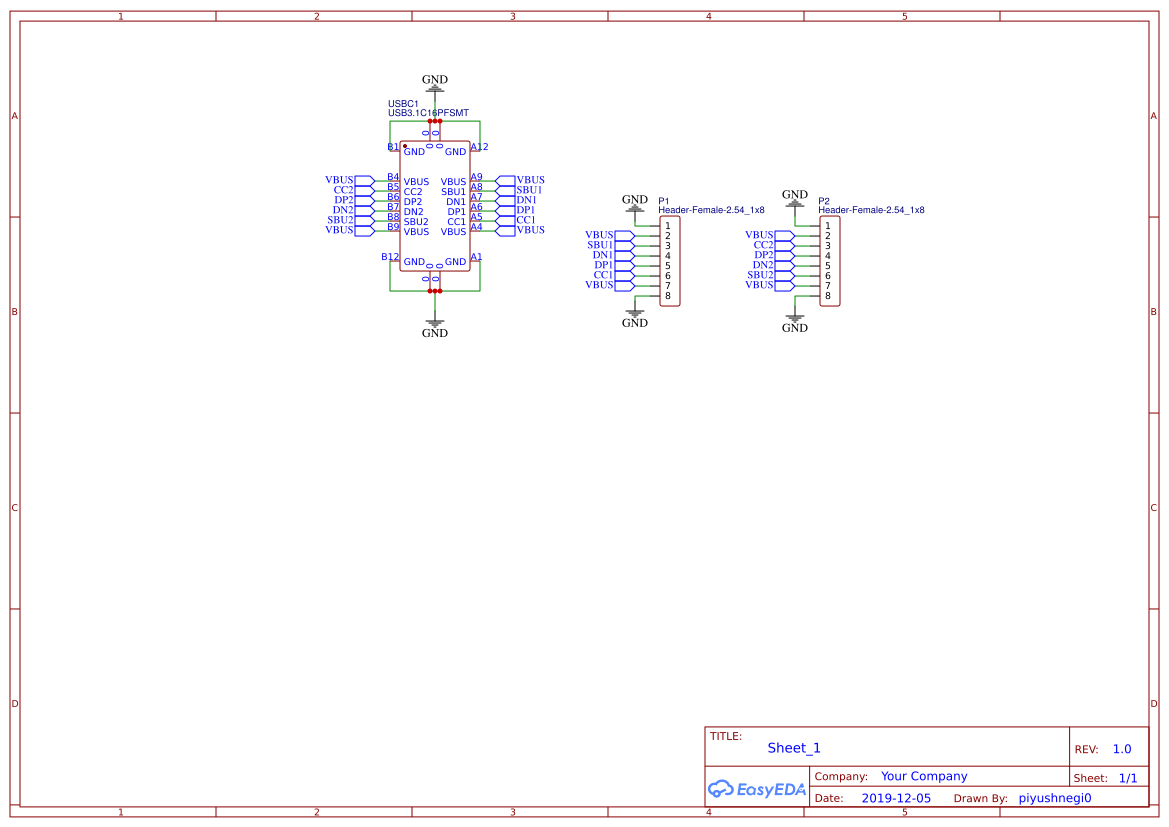Click the DP1 net label near P1

[602, 263]
